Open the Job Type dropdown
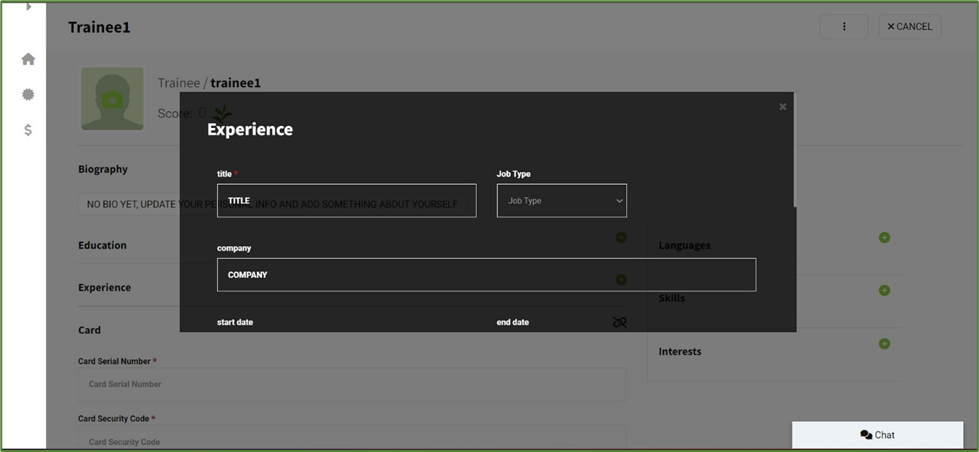The image size is (979, 452). pyautogui.click(x=561, y=201)
